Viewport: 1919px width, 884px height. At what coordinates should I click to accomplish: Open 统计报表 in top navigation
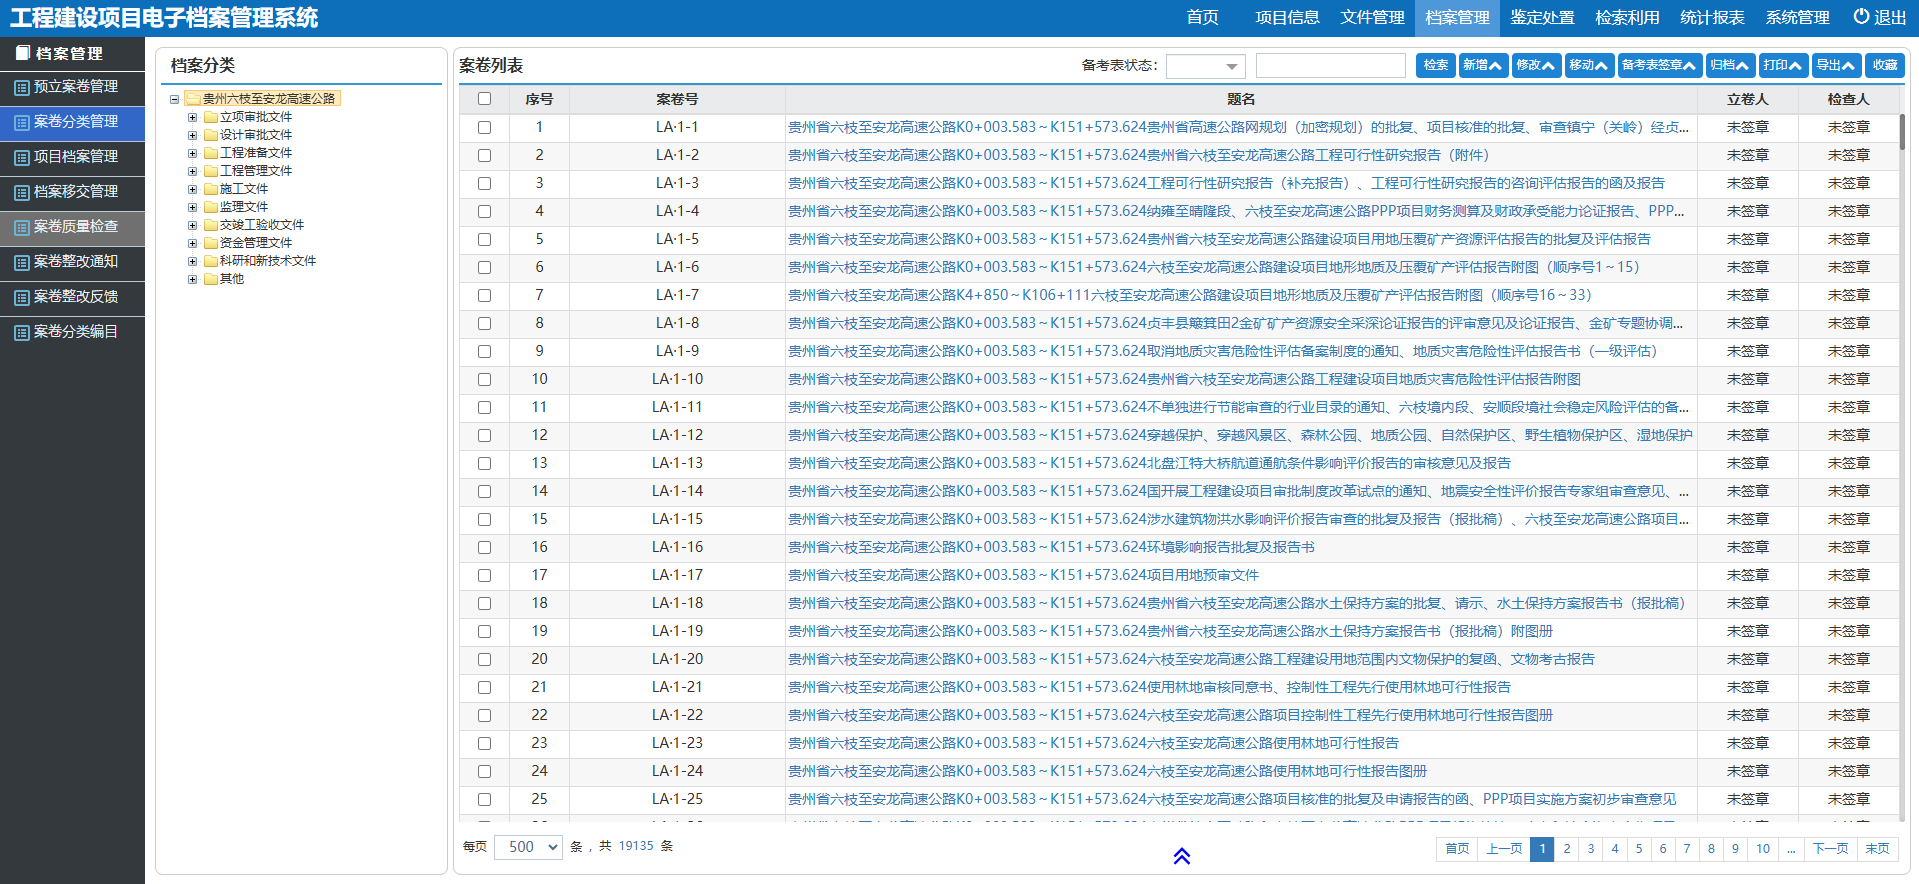pyautogui.click(x=1712, y=17)
